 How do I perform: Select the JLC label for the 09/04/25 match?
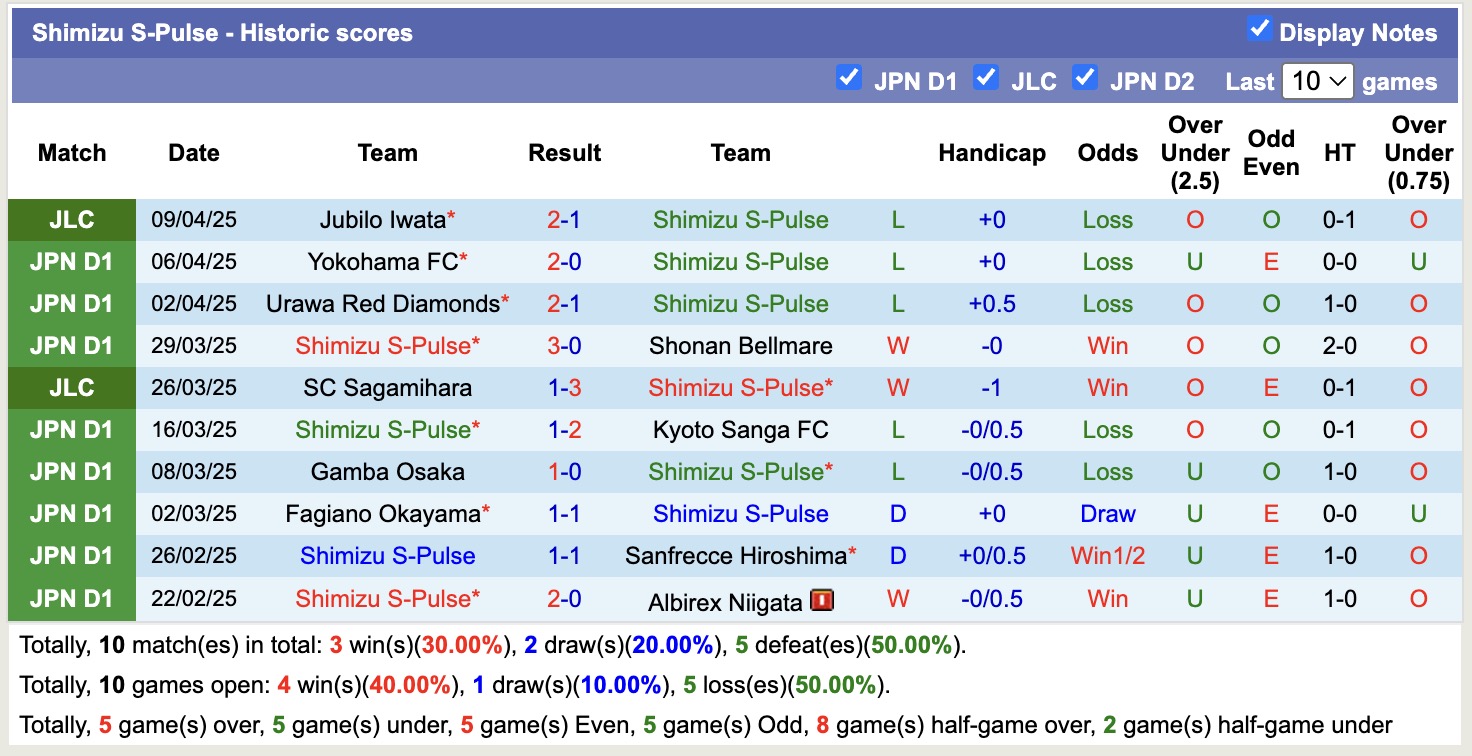click(x=71, y=220)
